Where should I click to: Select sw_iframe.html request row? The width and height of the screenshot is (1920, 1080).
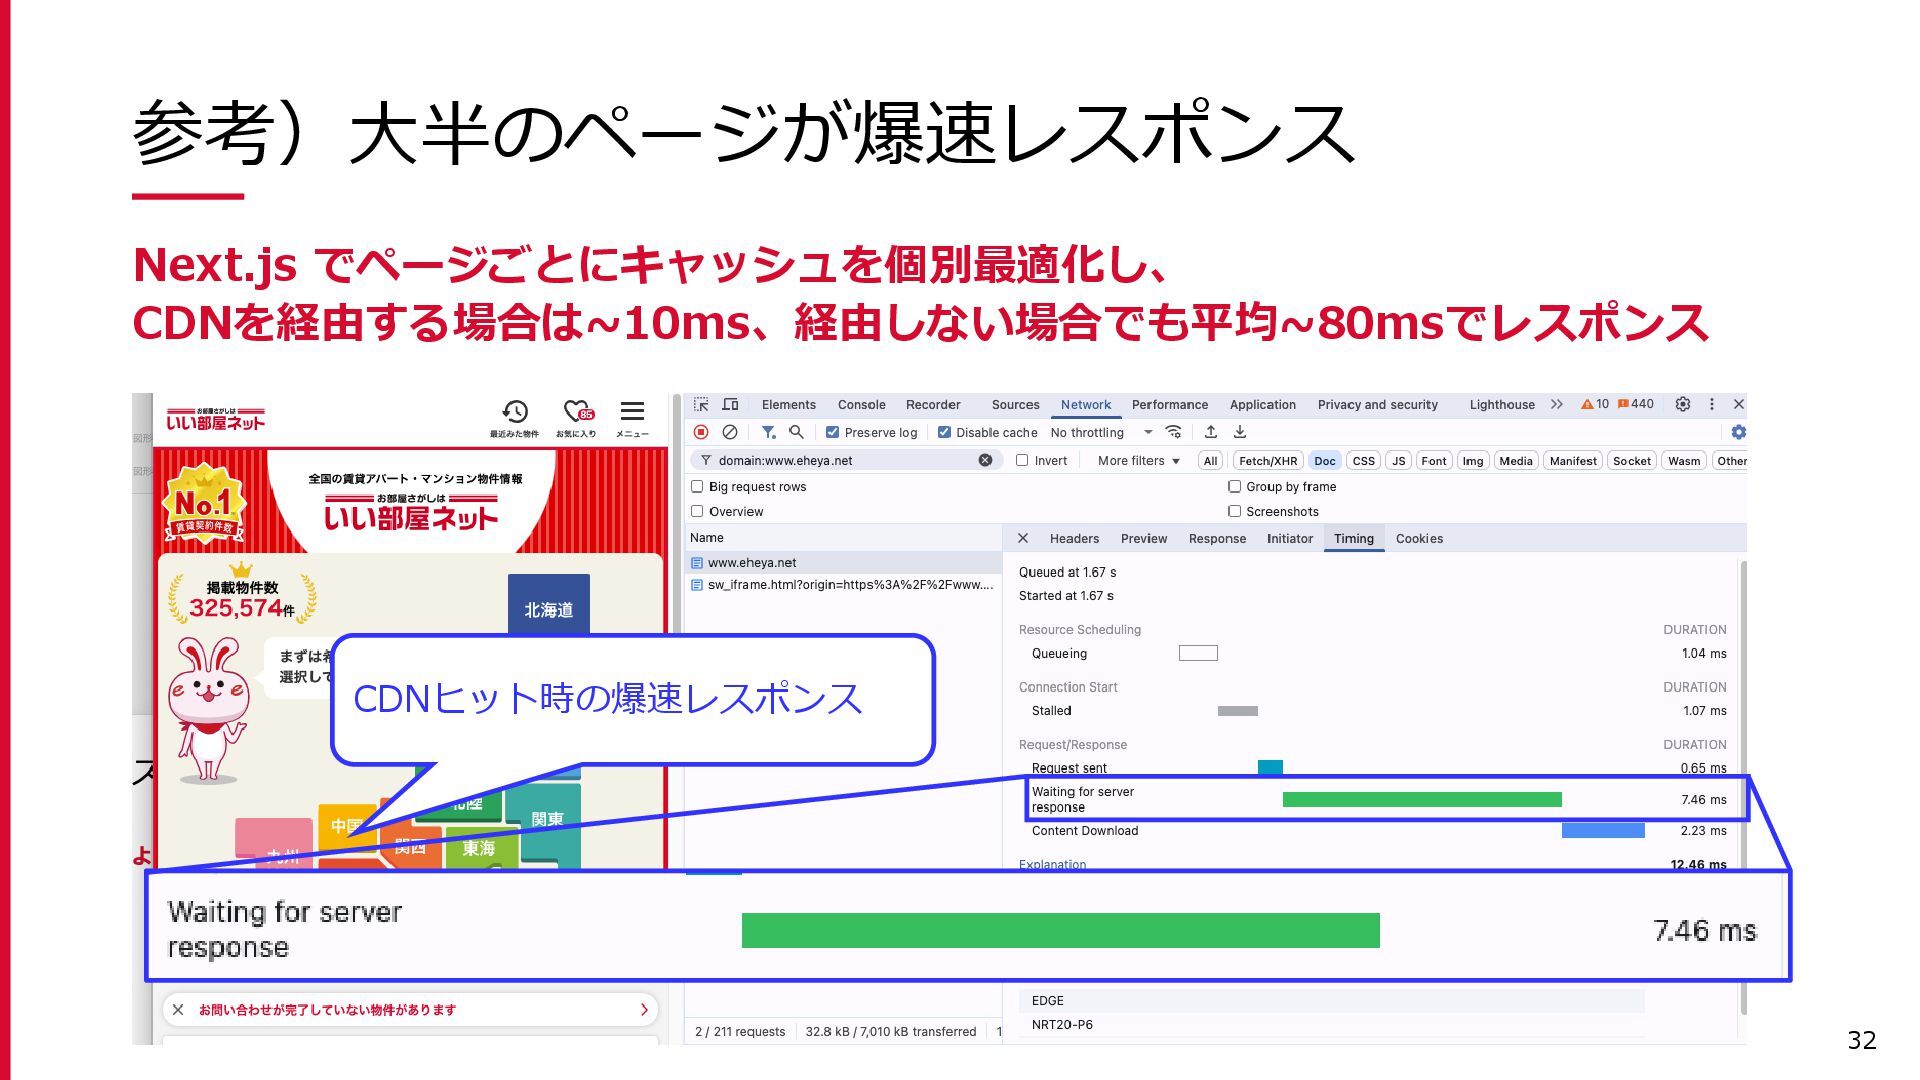pyautogui.click(x=844, y=585)
